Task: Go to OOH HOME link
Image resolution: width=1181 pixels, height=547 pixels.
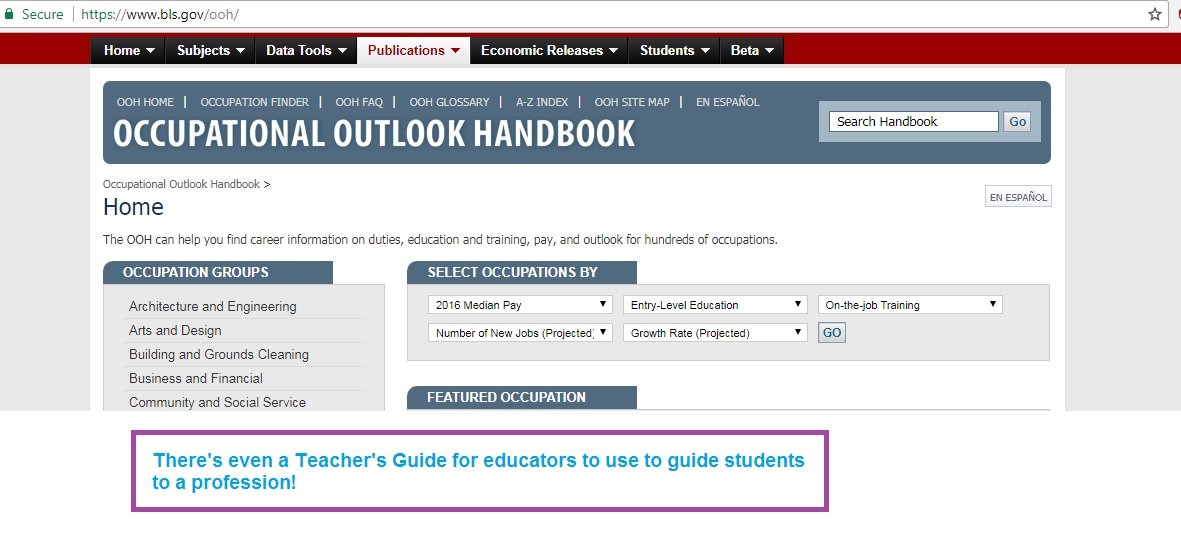Action: pos(145,102)
